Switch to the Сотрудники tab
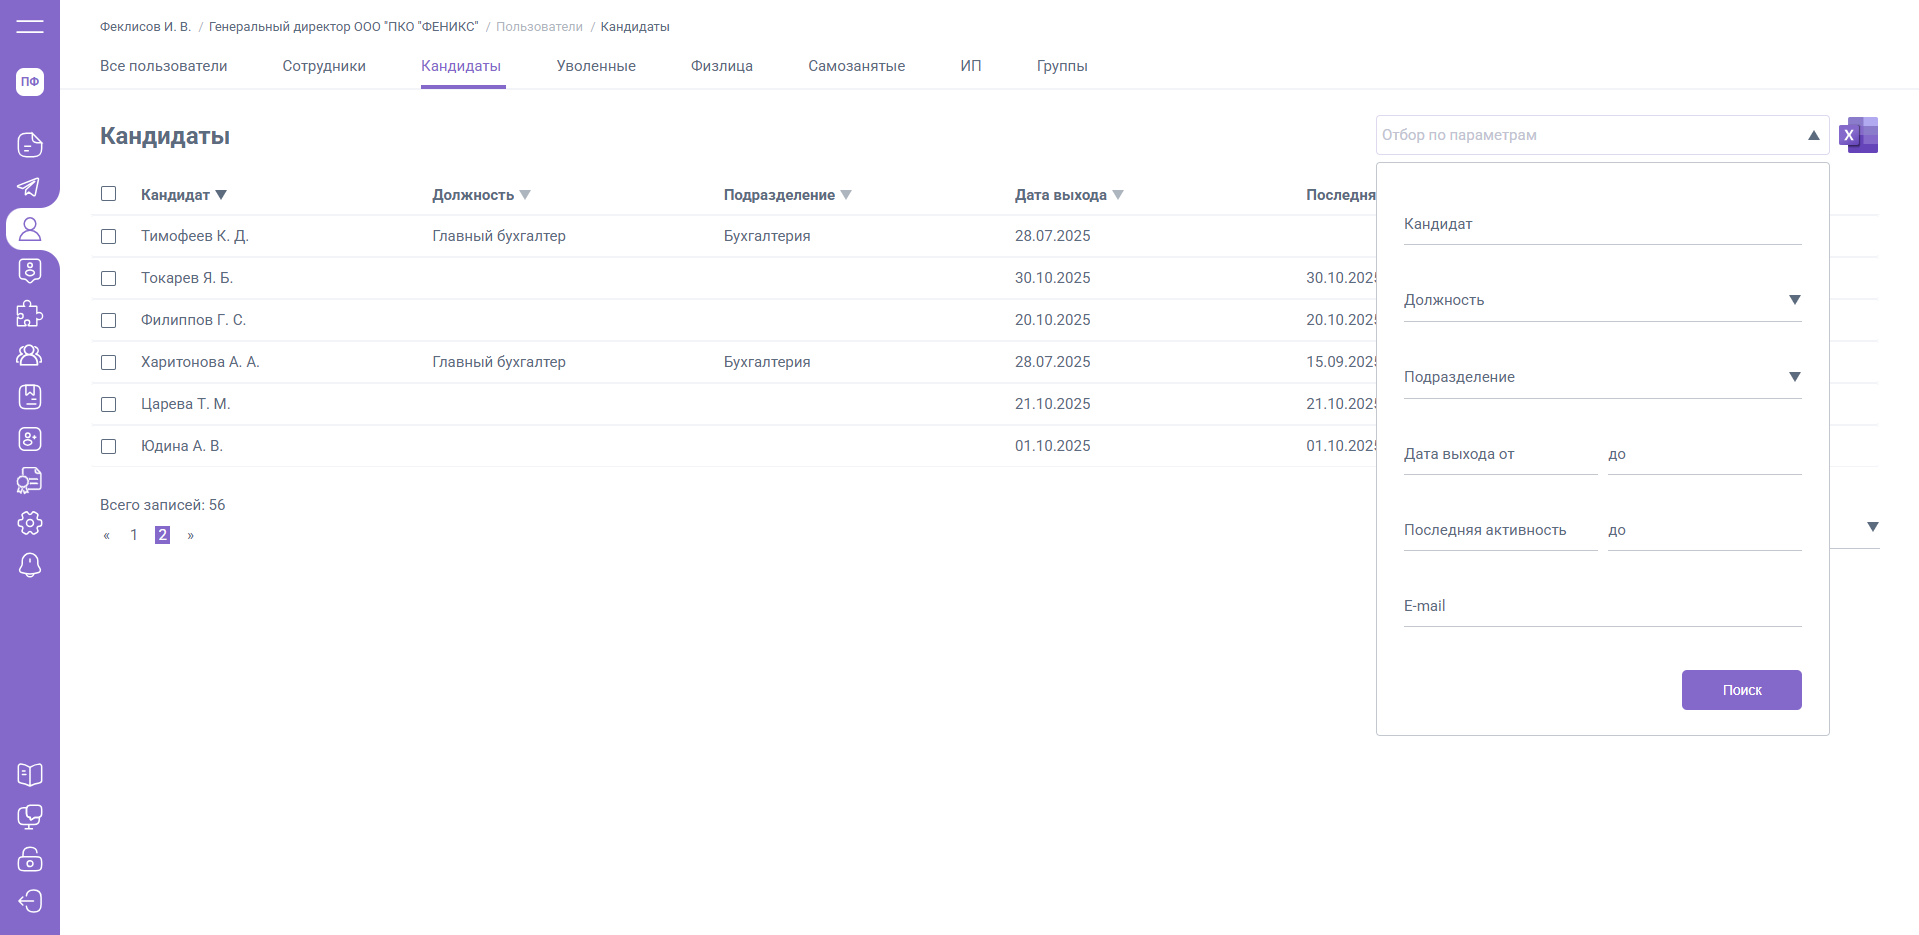This screenshot has height=935, width=1919. coord(324,66)
